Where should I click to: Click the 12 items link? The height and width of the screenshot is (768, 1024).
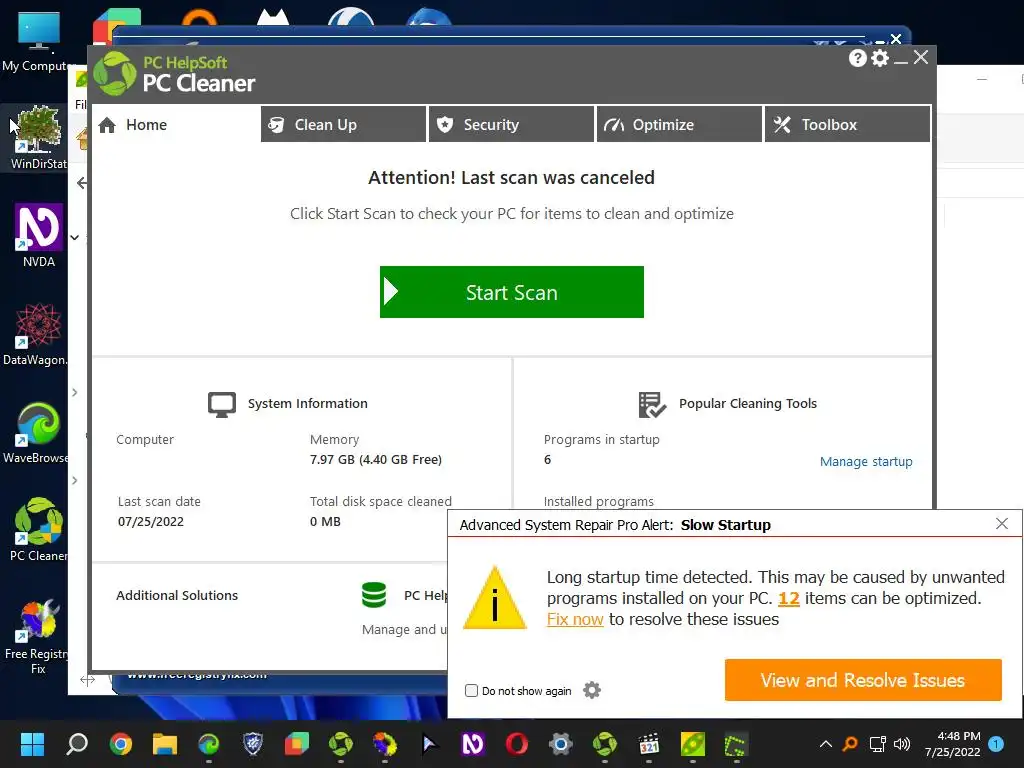coord(788,598)
